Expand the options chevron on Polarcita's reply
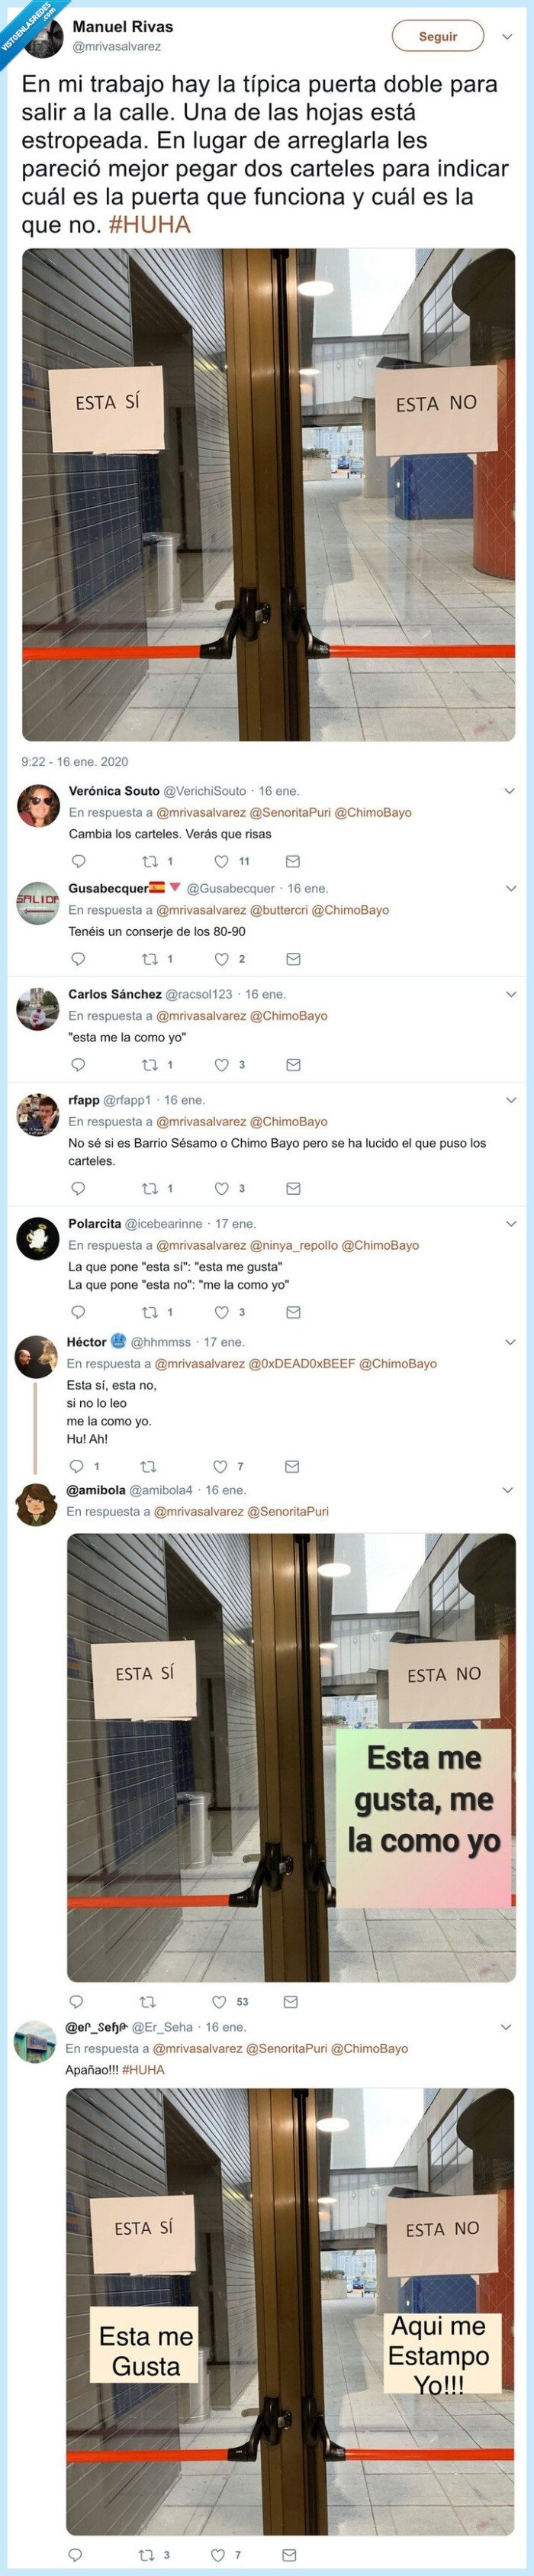Viewport: 534px width, 2576px height. (x=513, y=1225)
